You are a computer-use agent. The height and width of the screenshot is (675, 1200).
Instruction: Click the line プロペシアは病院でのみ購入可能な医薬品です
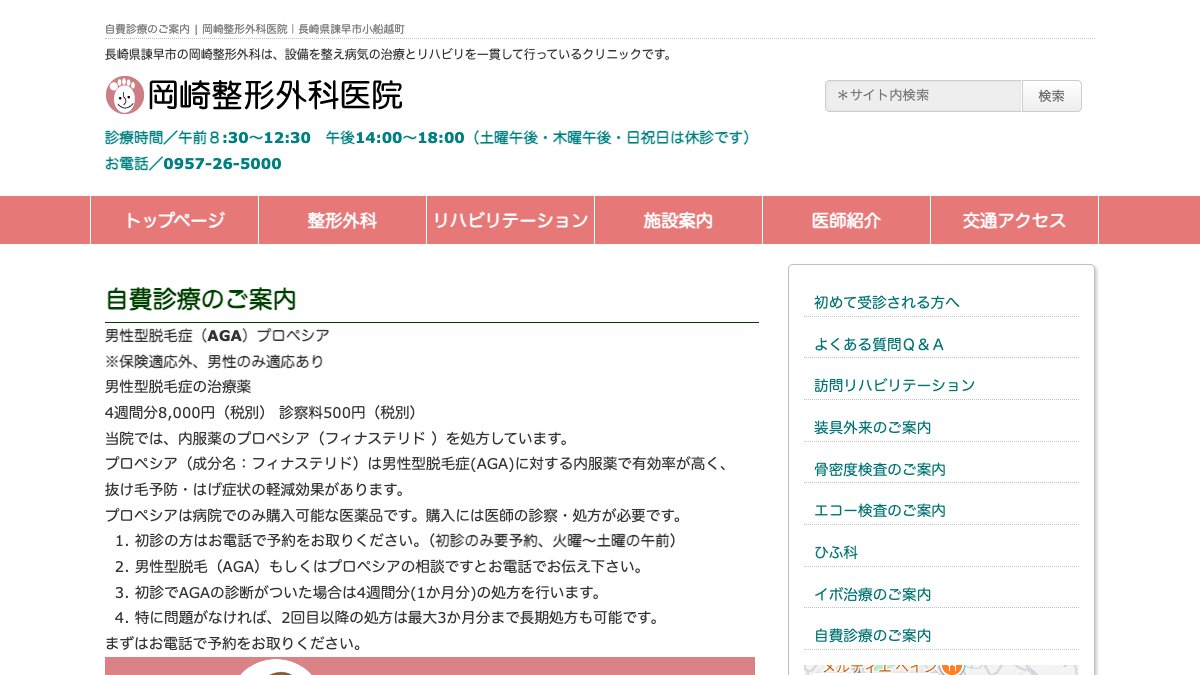point(395,515)
